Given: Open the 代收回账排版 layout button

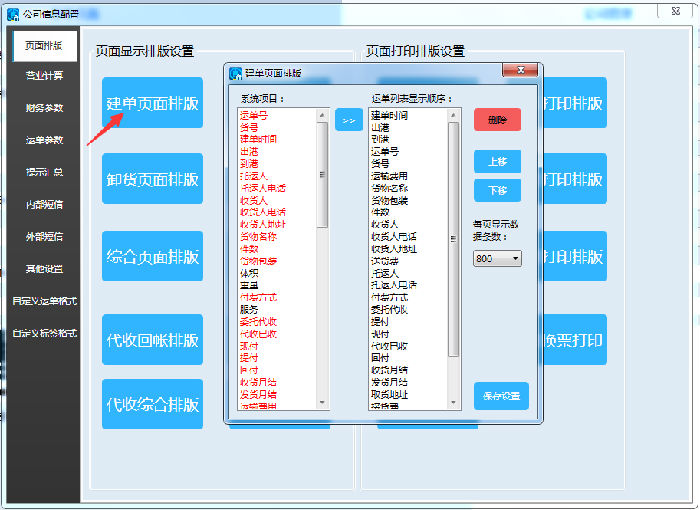Looking at the screenshot, I should (152, 340).
